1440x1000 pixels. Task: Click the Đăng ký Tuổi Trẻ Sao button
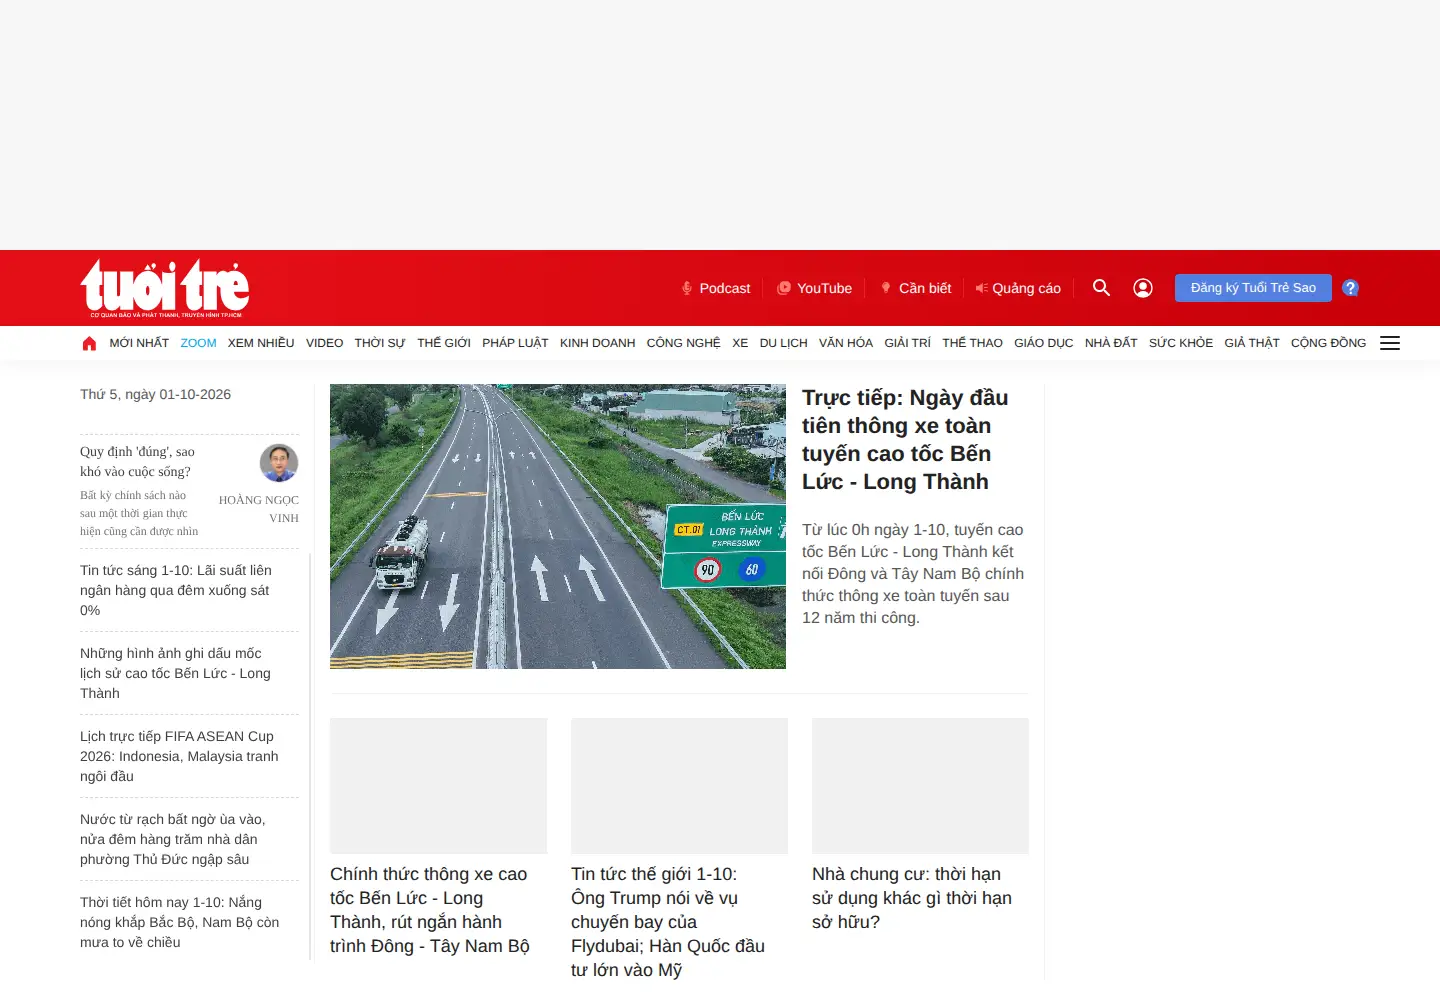pyautogui.click(x=1253, y=288)
